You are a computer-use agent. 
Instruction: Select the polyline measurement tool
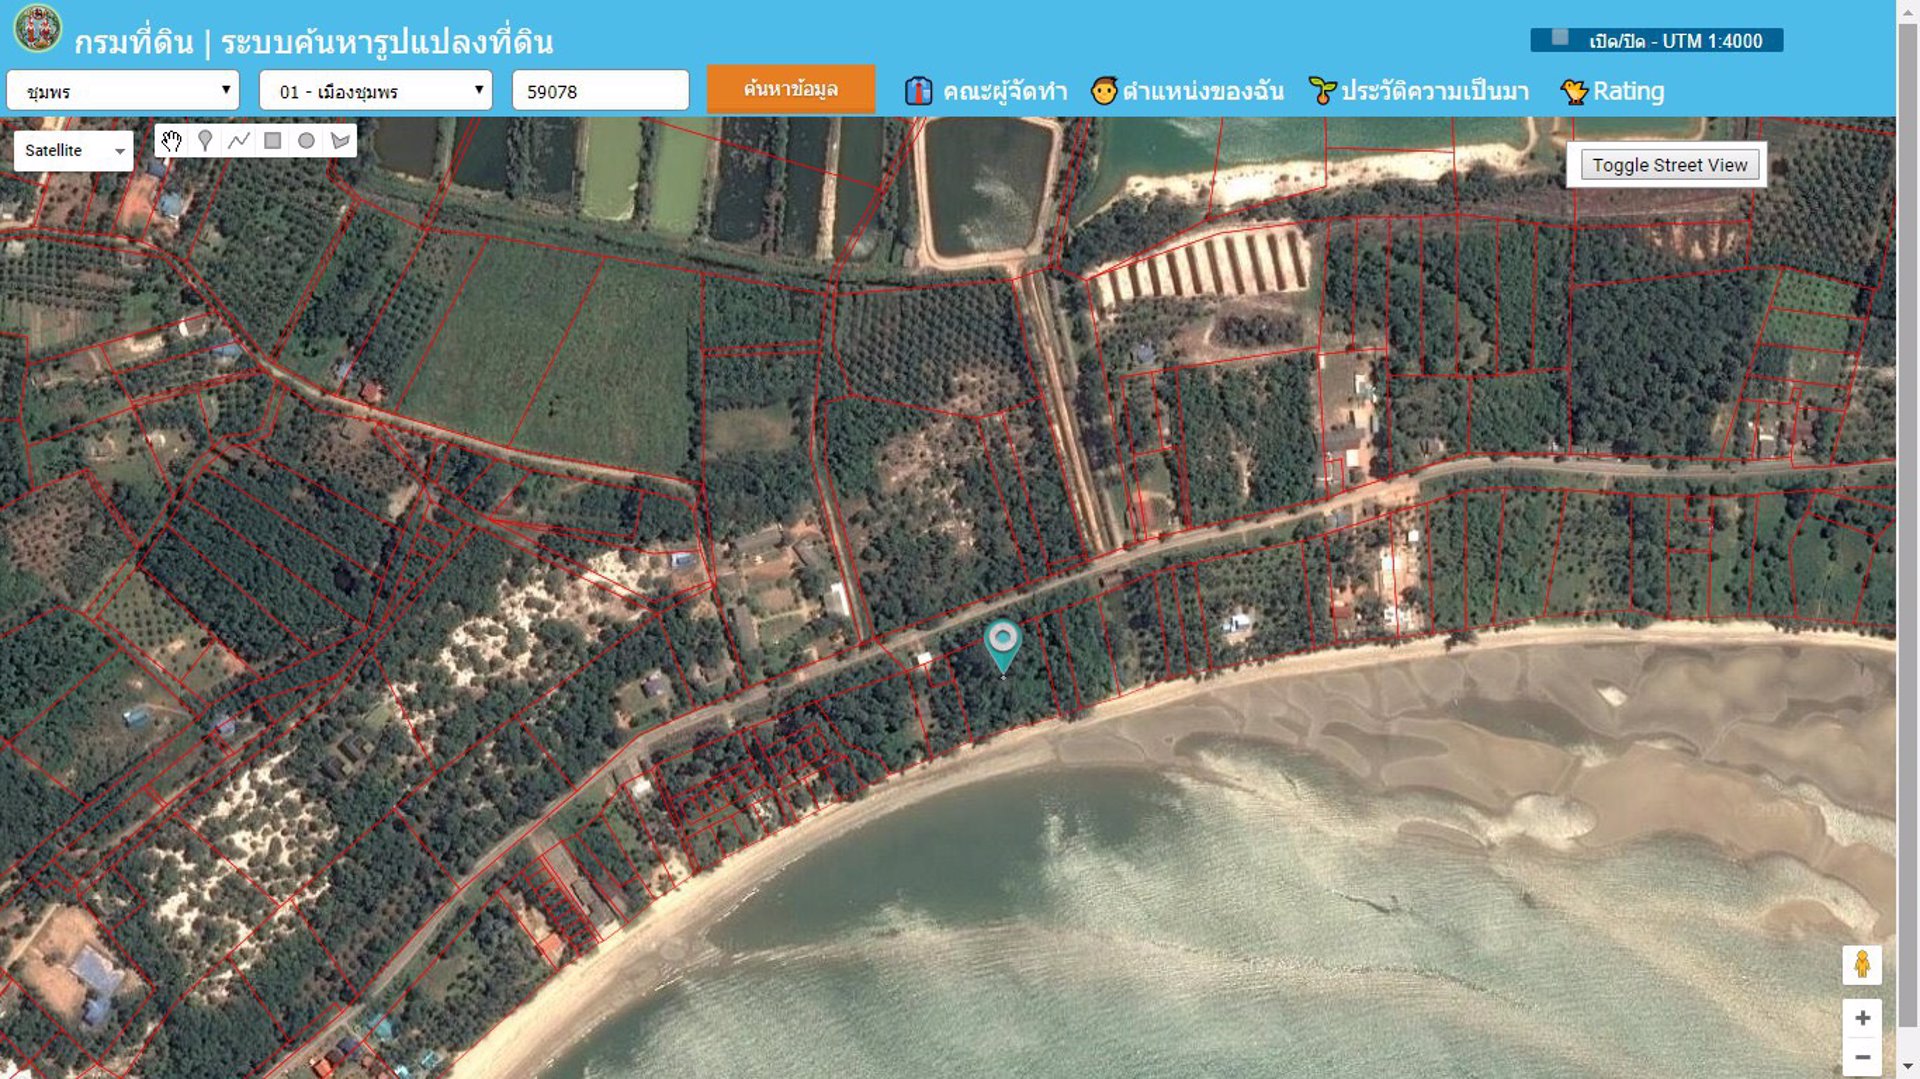pos(239,141)
